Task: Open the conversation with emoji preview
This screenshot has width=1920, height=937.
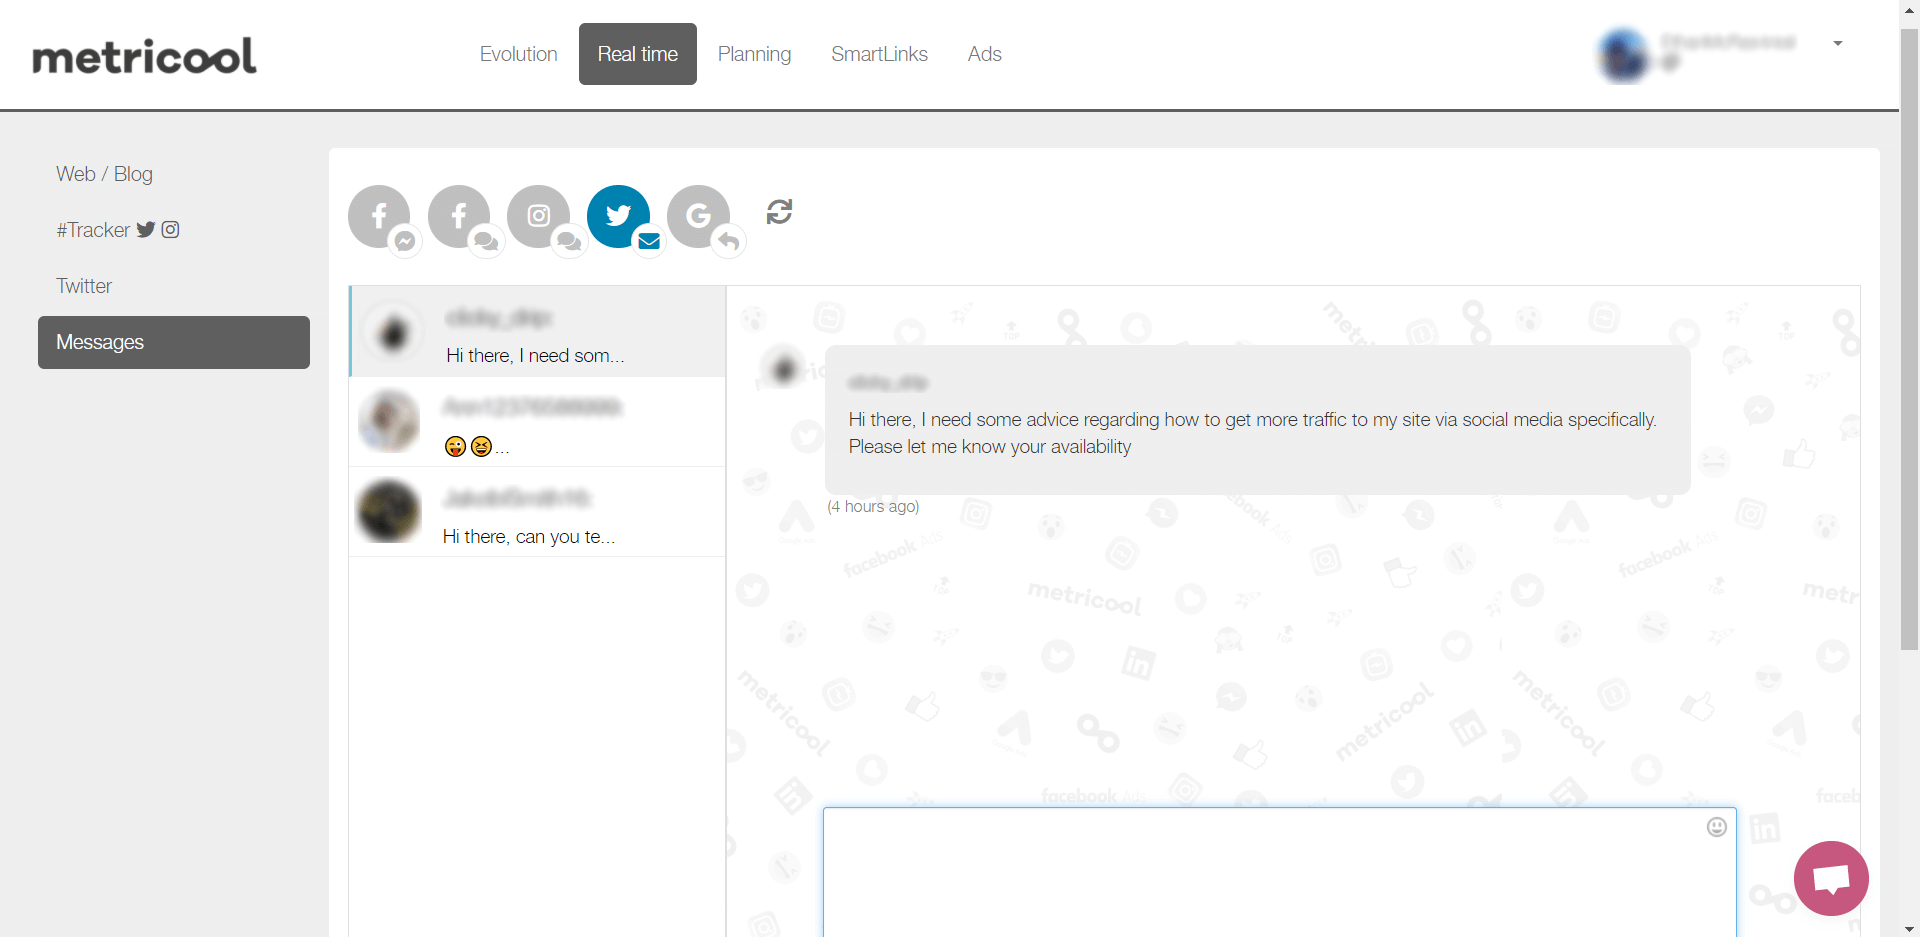Action: click(537, 422)
